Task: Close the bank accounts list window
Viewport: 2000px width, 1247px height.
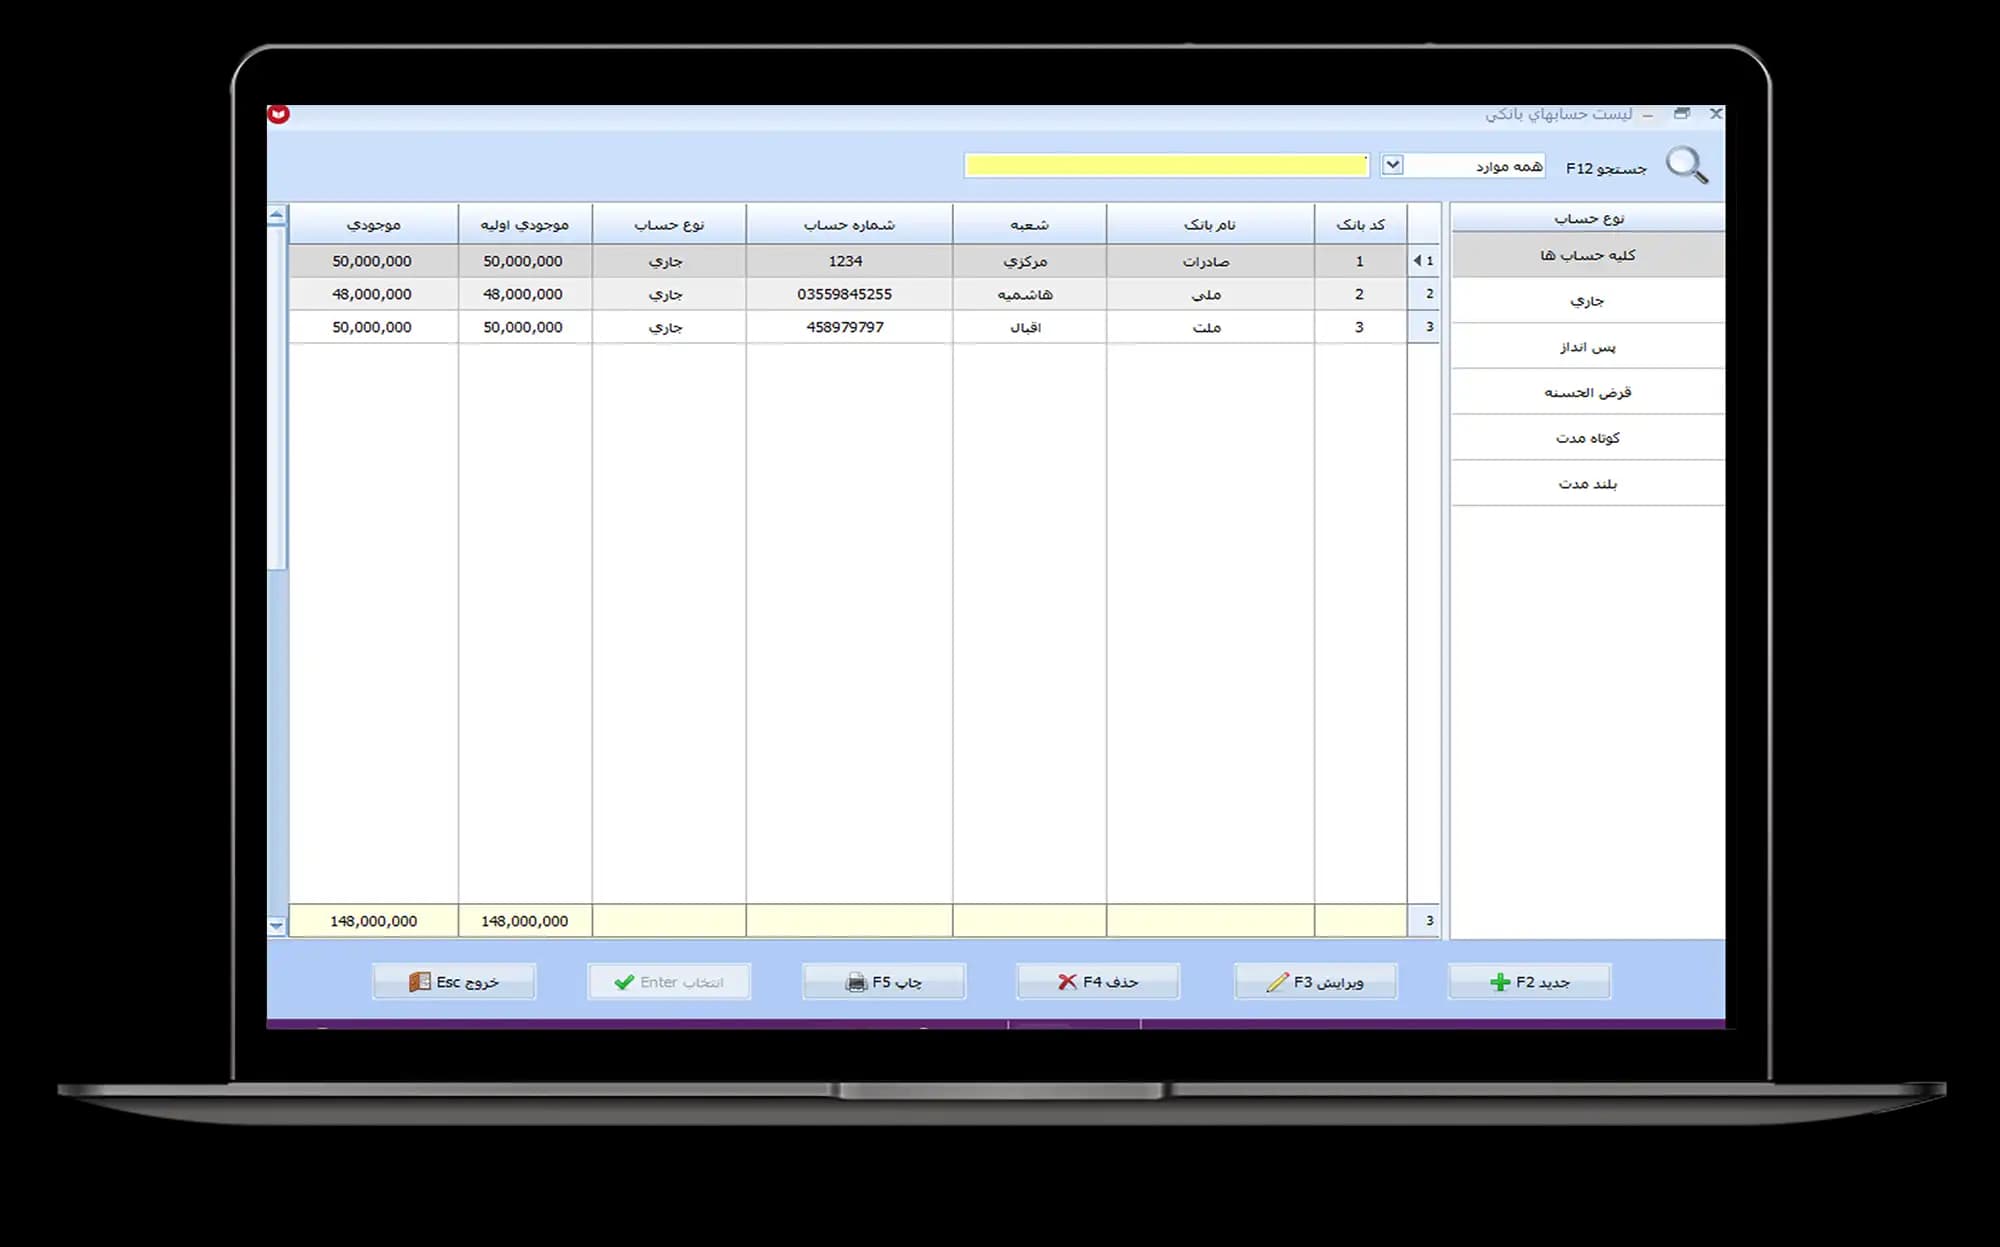Action: pyautogui.click(x=1716, y=114)
